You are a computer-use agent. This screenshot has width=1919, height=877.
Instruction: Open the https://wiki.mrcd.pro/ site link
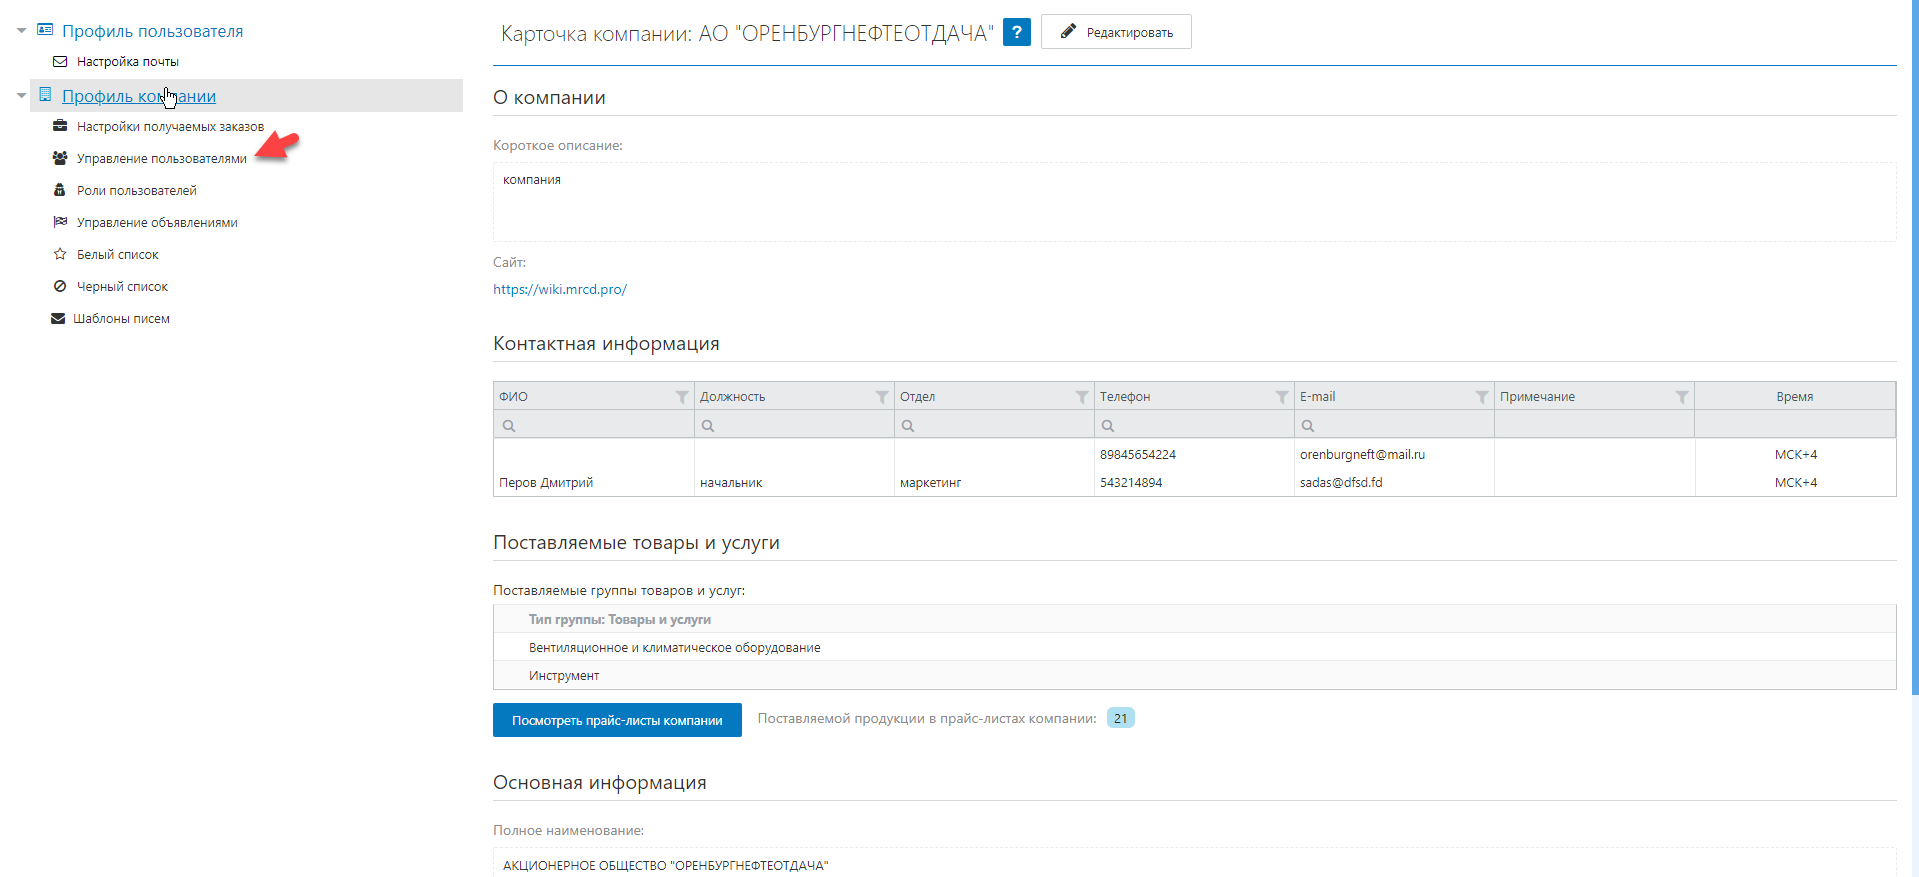coord(560,289)
